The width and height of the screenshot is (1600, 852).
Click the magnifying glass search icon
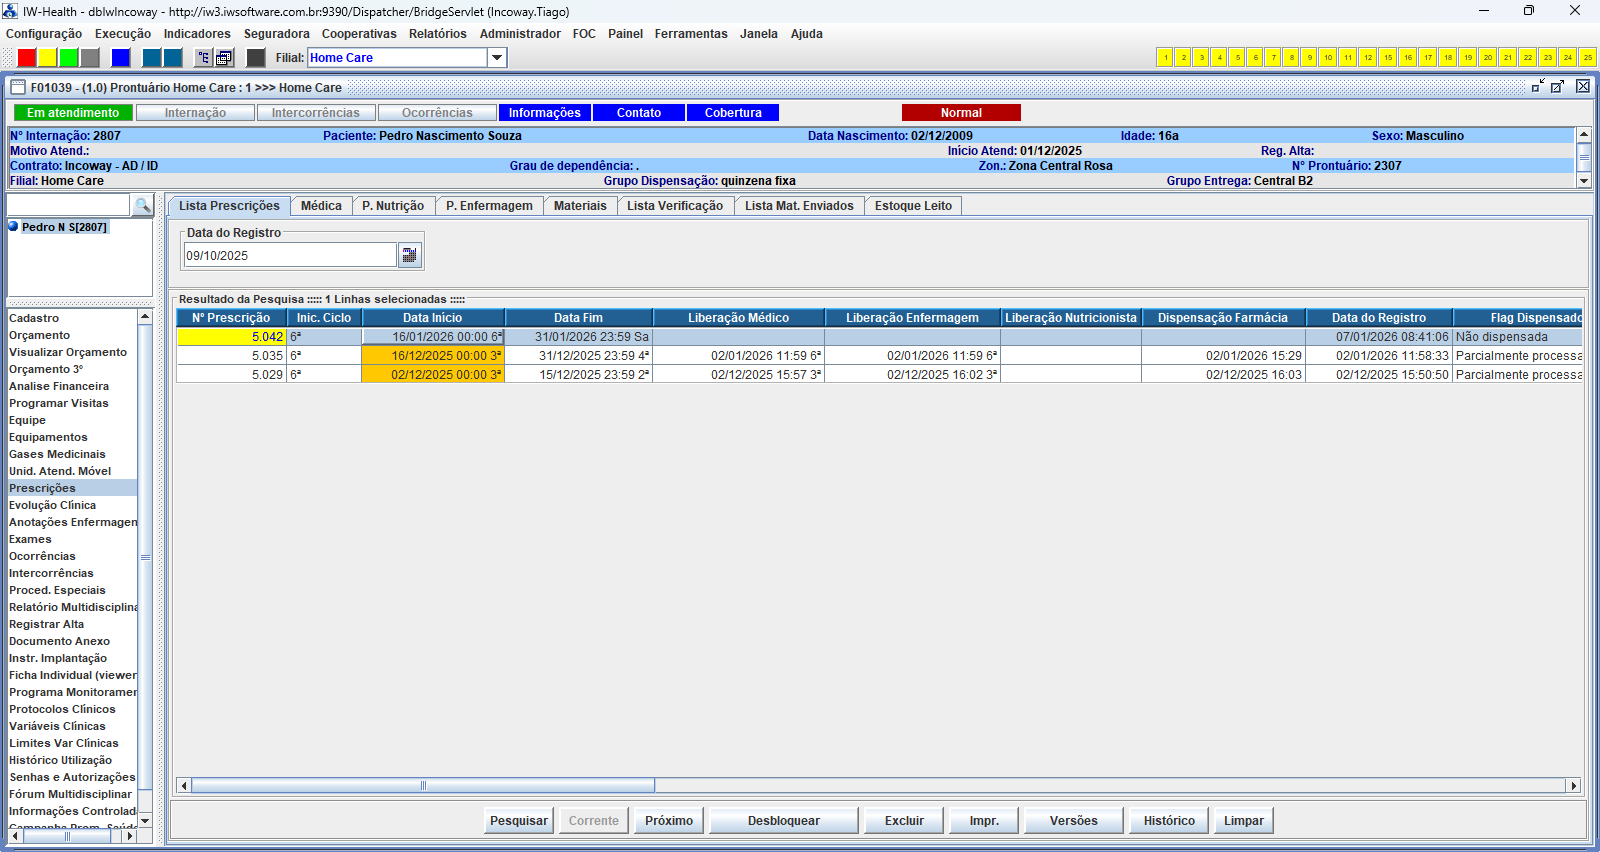tap(143, 206)
